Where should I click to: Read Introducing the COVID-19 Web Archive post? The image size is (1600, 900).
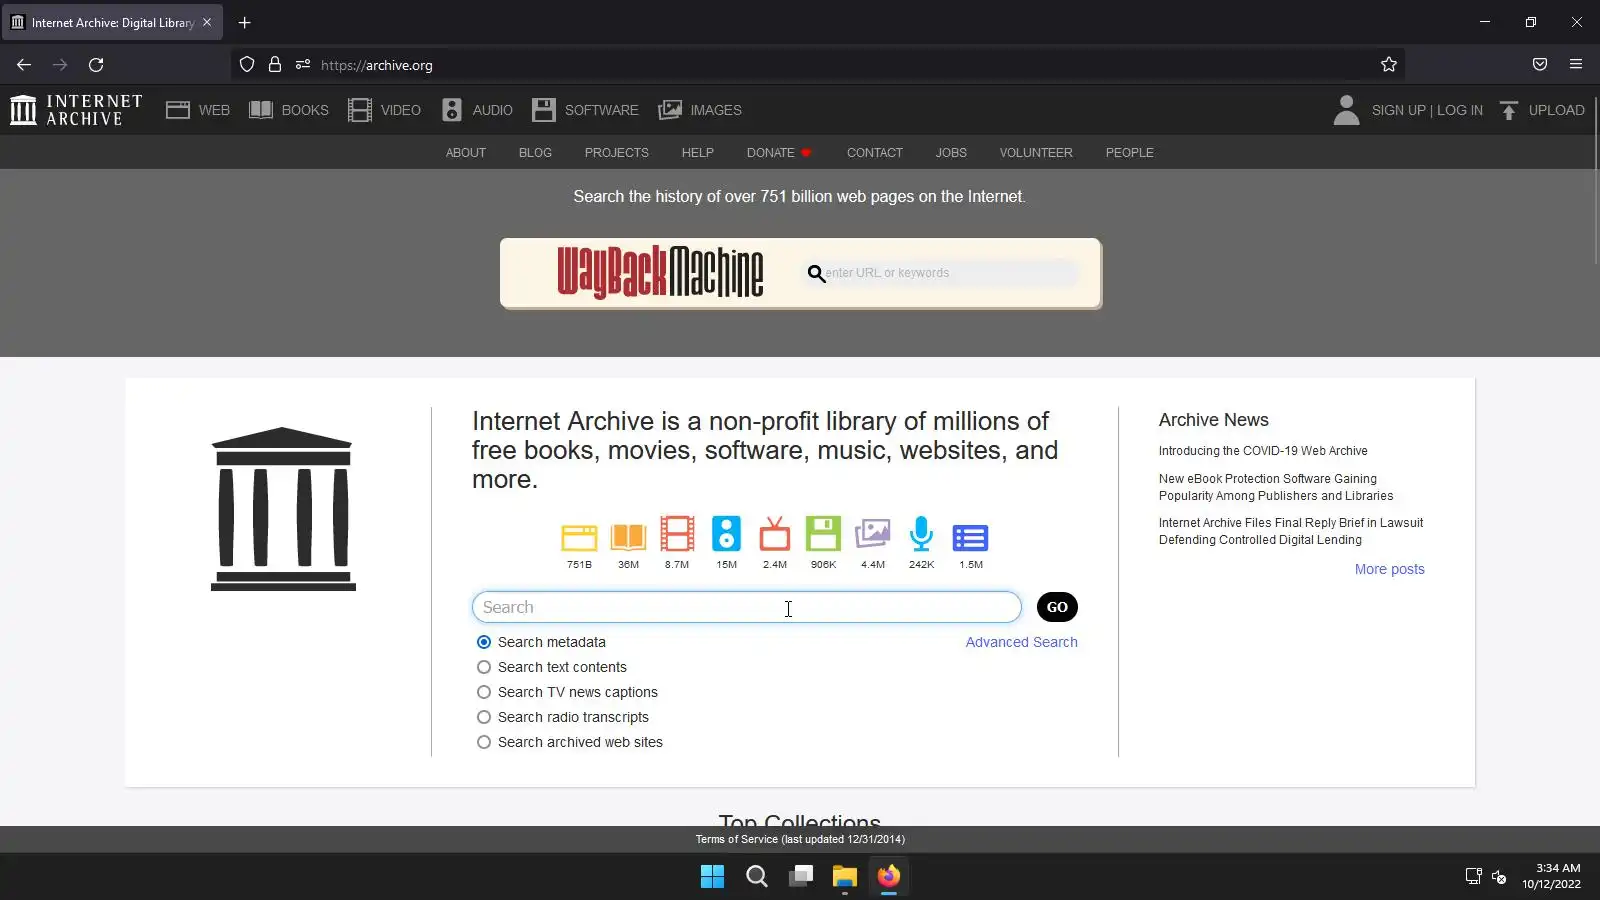(x=1263, y=451)
